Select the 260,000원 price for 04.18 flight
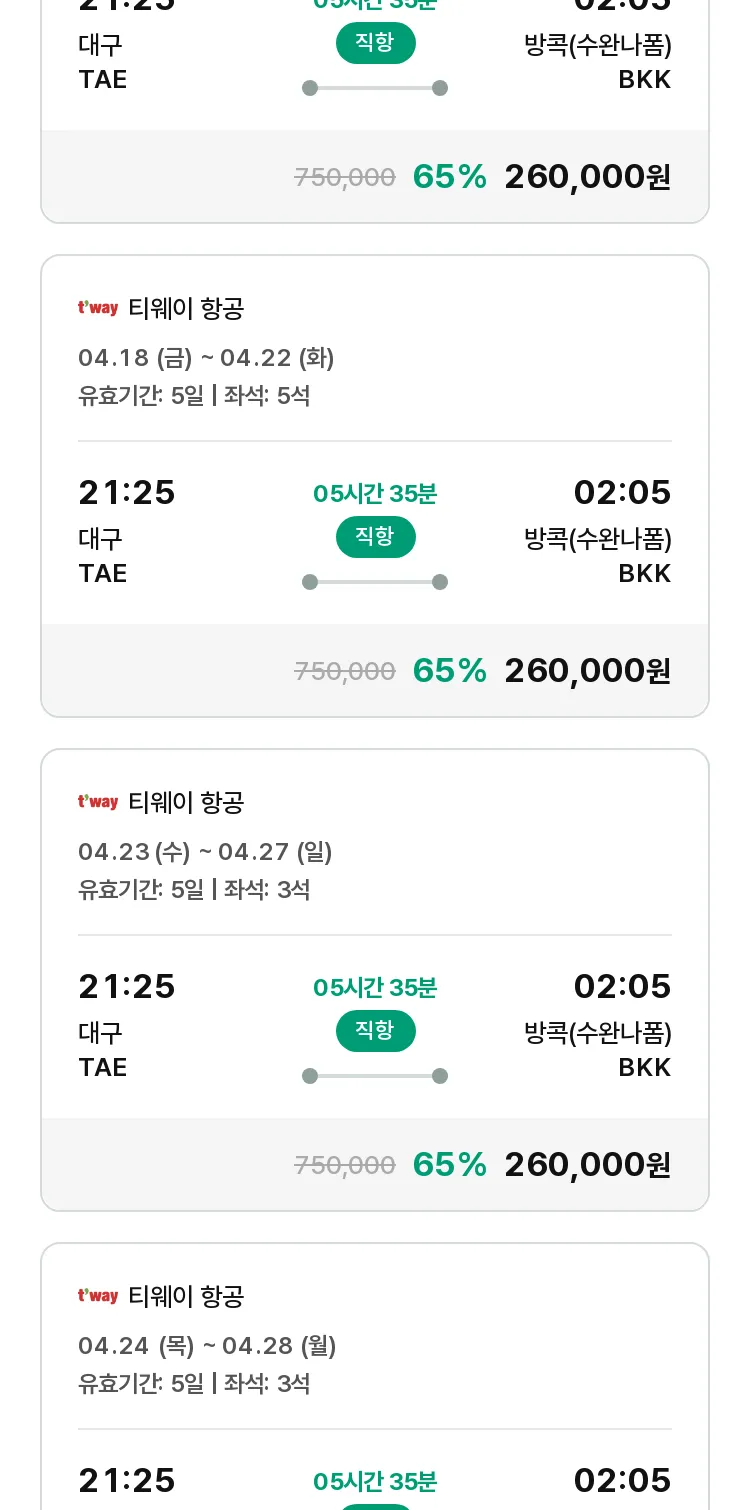The width and height of the screenshot is (750, 1510). pyautogui.click(x=588, y=671)
